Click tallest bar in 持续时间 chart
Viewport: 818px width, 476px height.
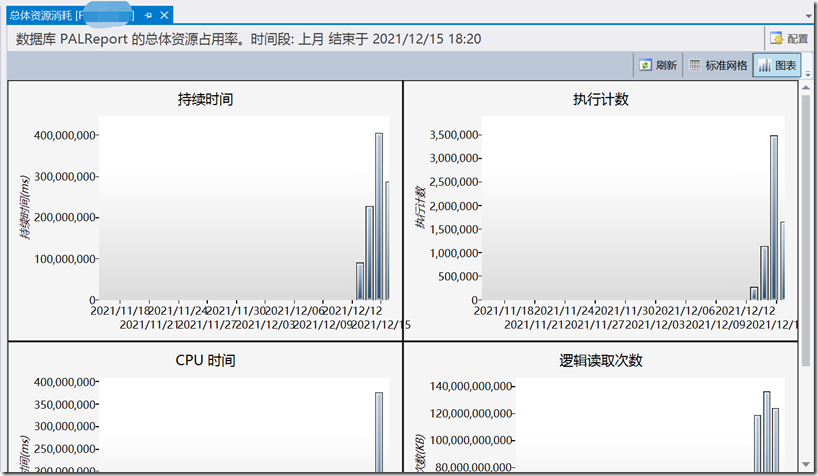click(379, 216)
